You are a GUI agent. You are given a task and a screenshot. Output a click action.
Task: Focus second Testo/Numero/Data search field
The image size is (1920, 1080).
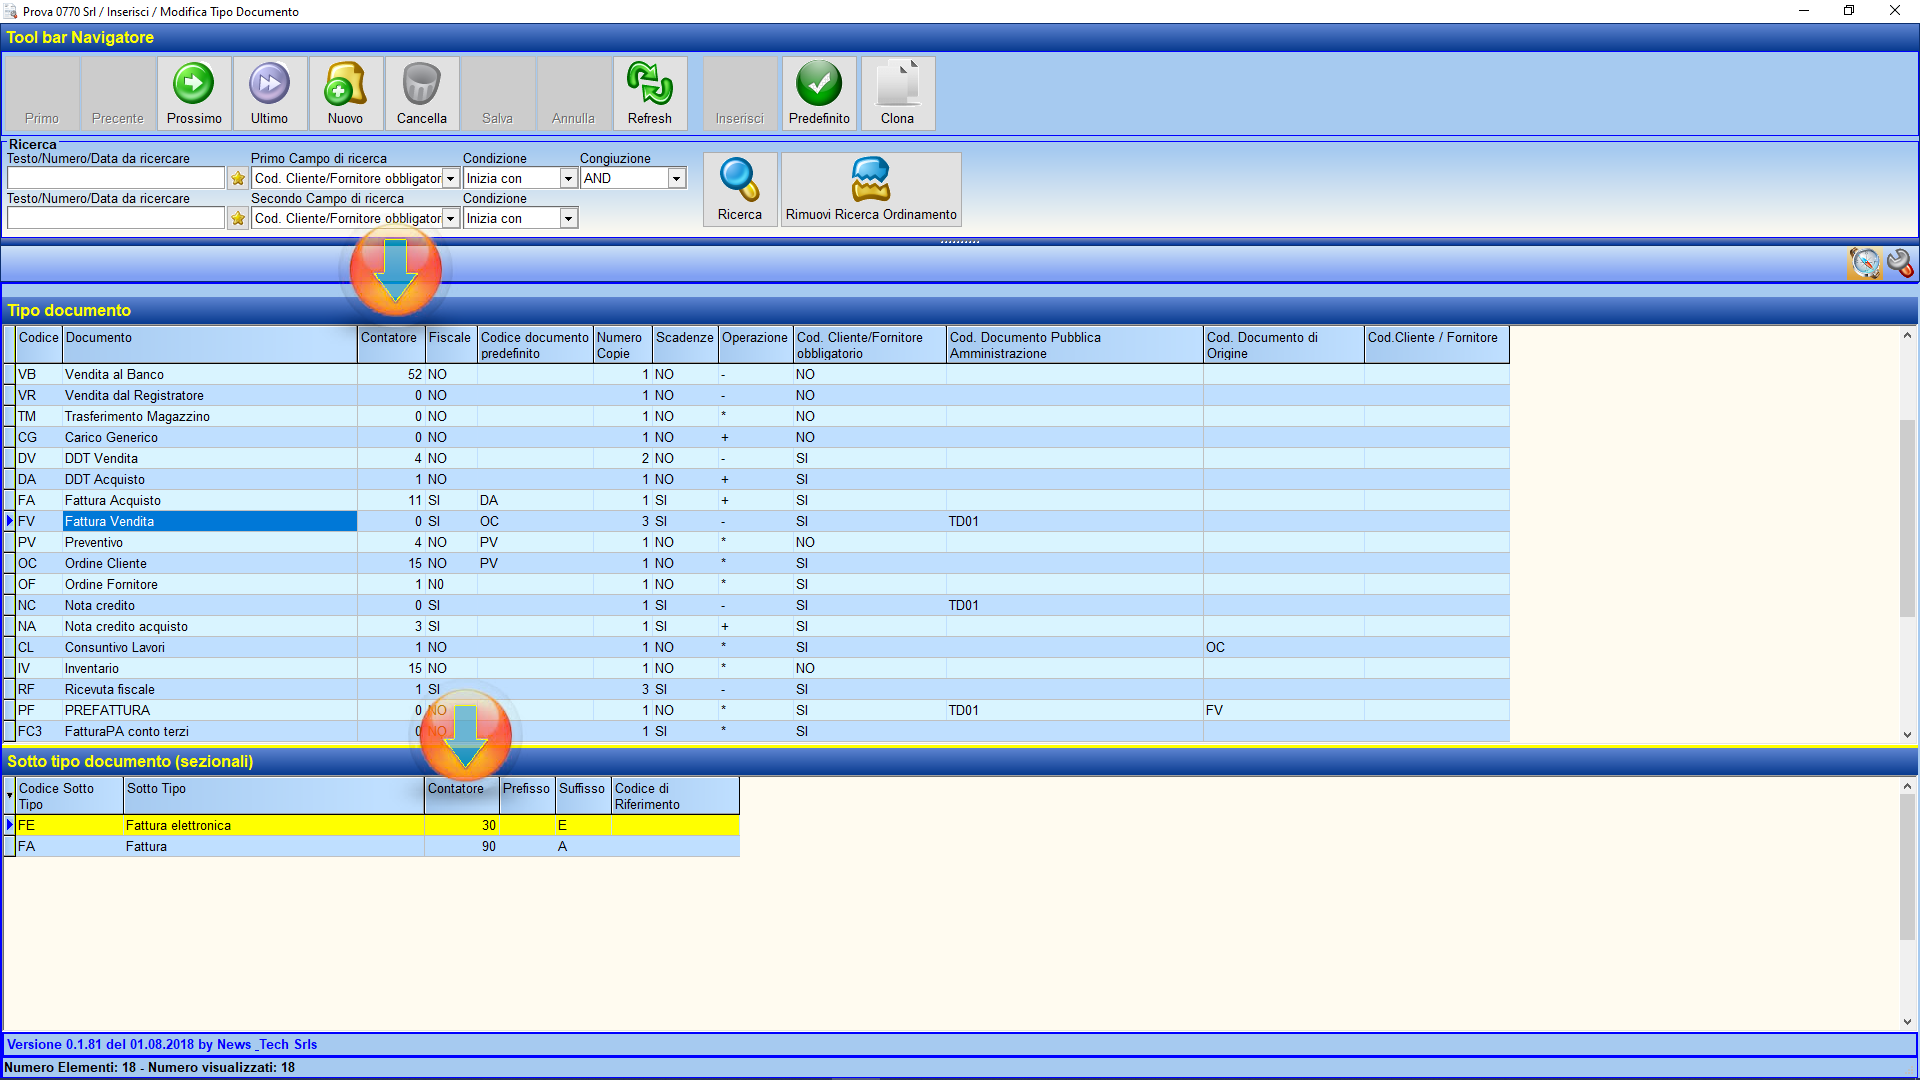(116, 218)
